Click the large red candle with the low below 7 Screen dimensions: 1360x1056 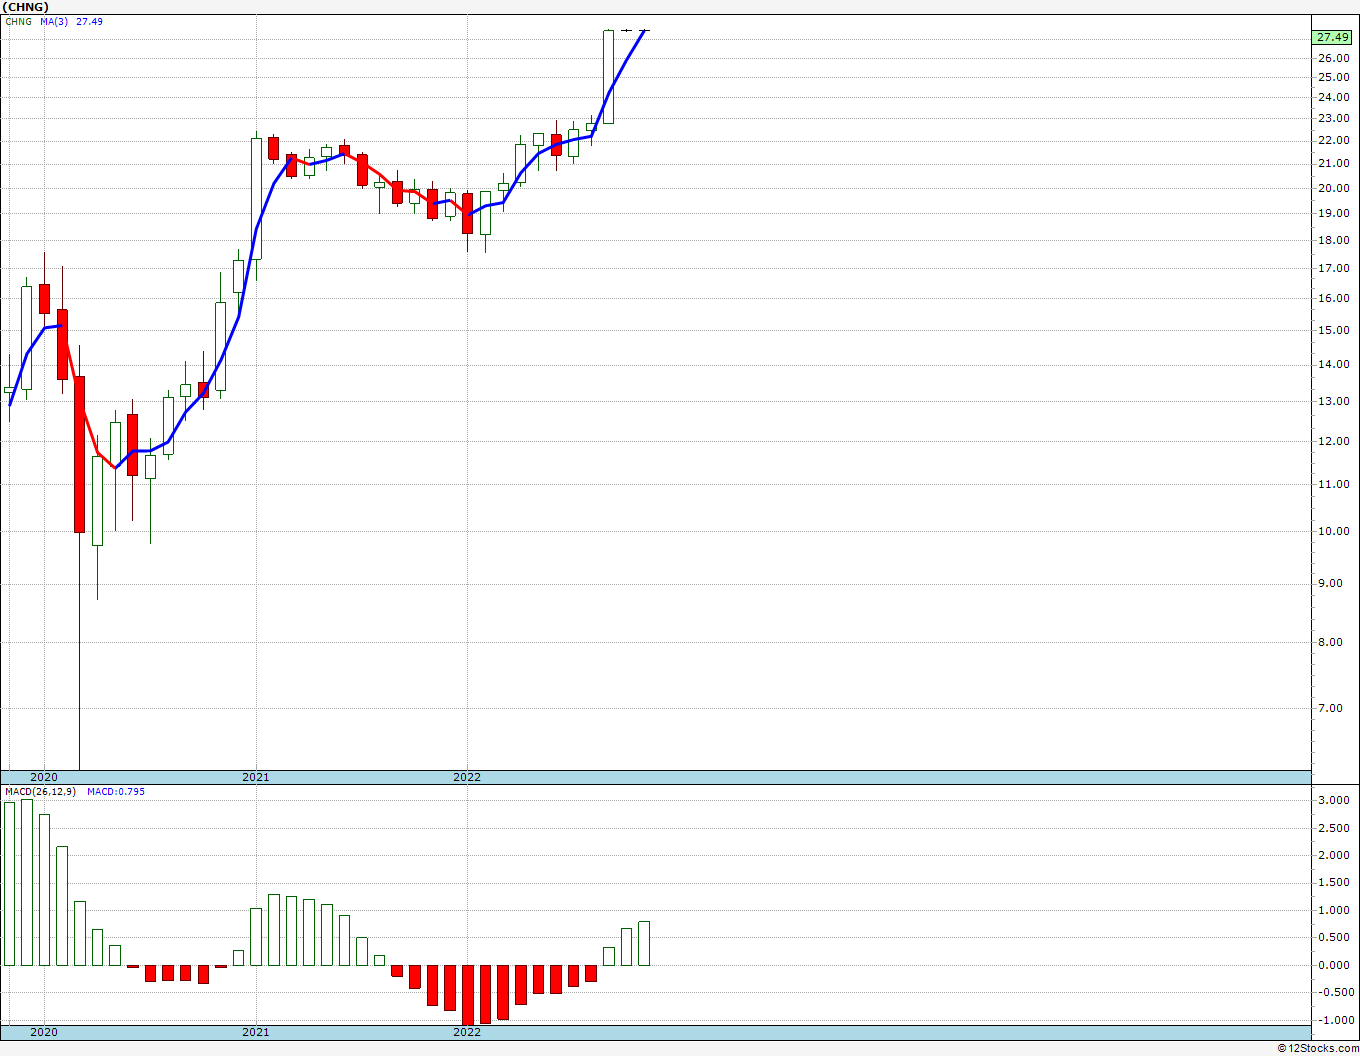pyautogui.click(x=79, y=454)
